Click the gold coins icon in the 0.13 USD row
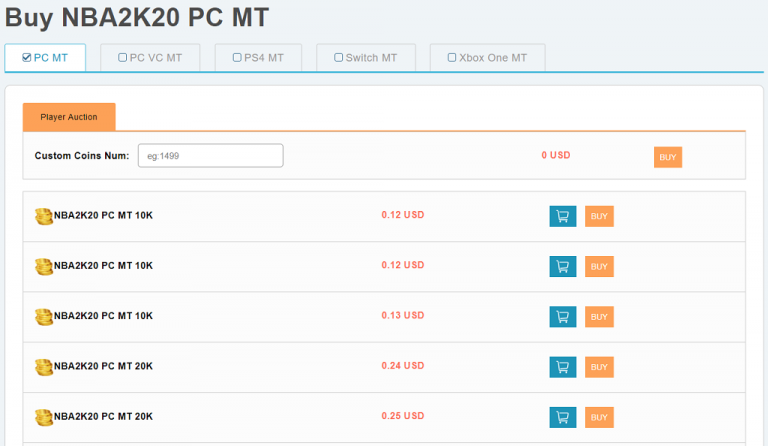The width and height of the screenshot is (768, 446). tap(44, 317)
